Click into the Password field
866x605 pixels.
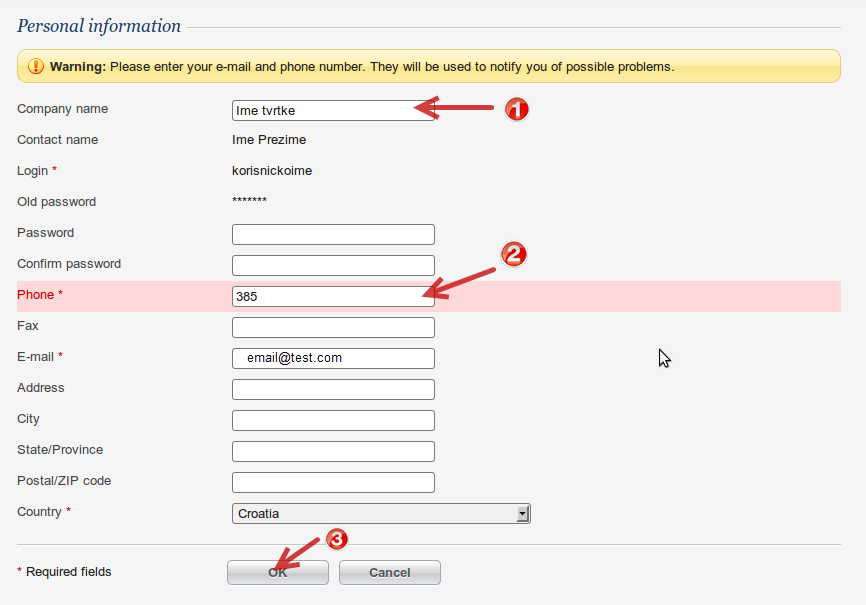point(333,234)
